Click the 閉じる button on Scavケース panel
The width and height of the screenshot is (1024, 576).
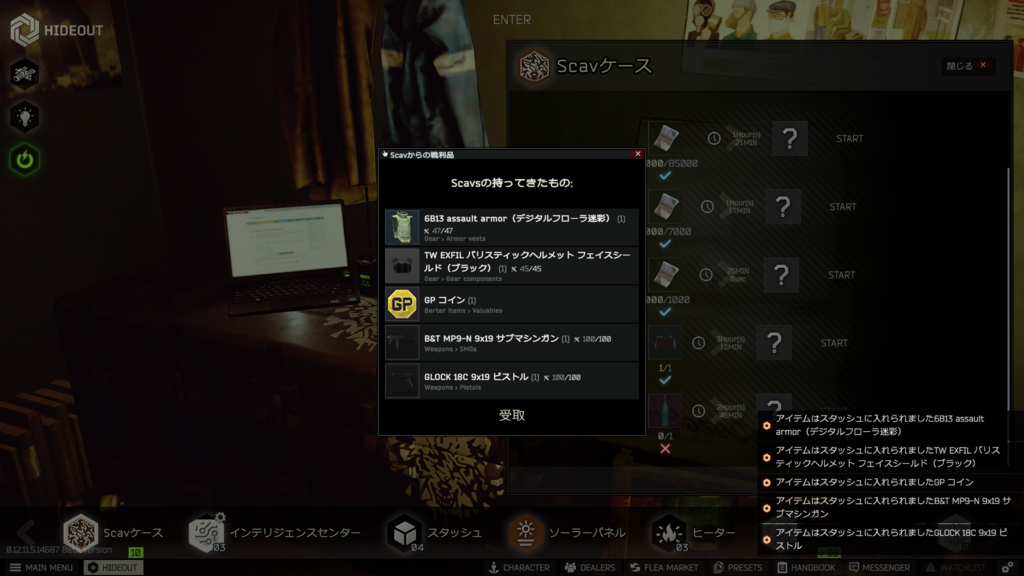pos(967,66)
